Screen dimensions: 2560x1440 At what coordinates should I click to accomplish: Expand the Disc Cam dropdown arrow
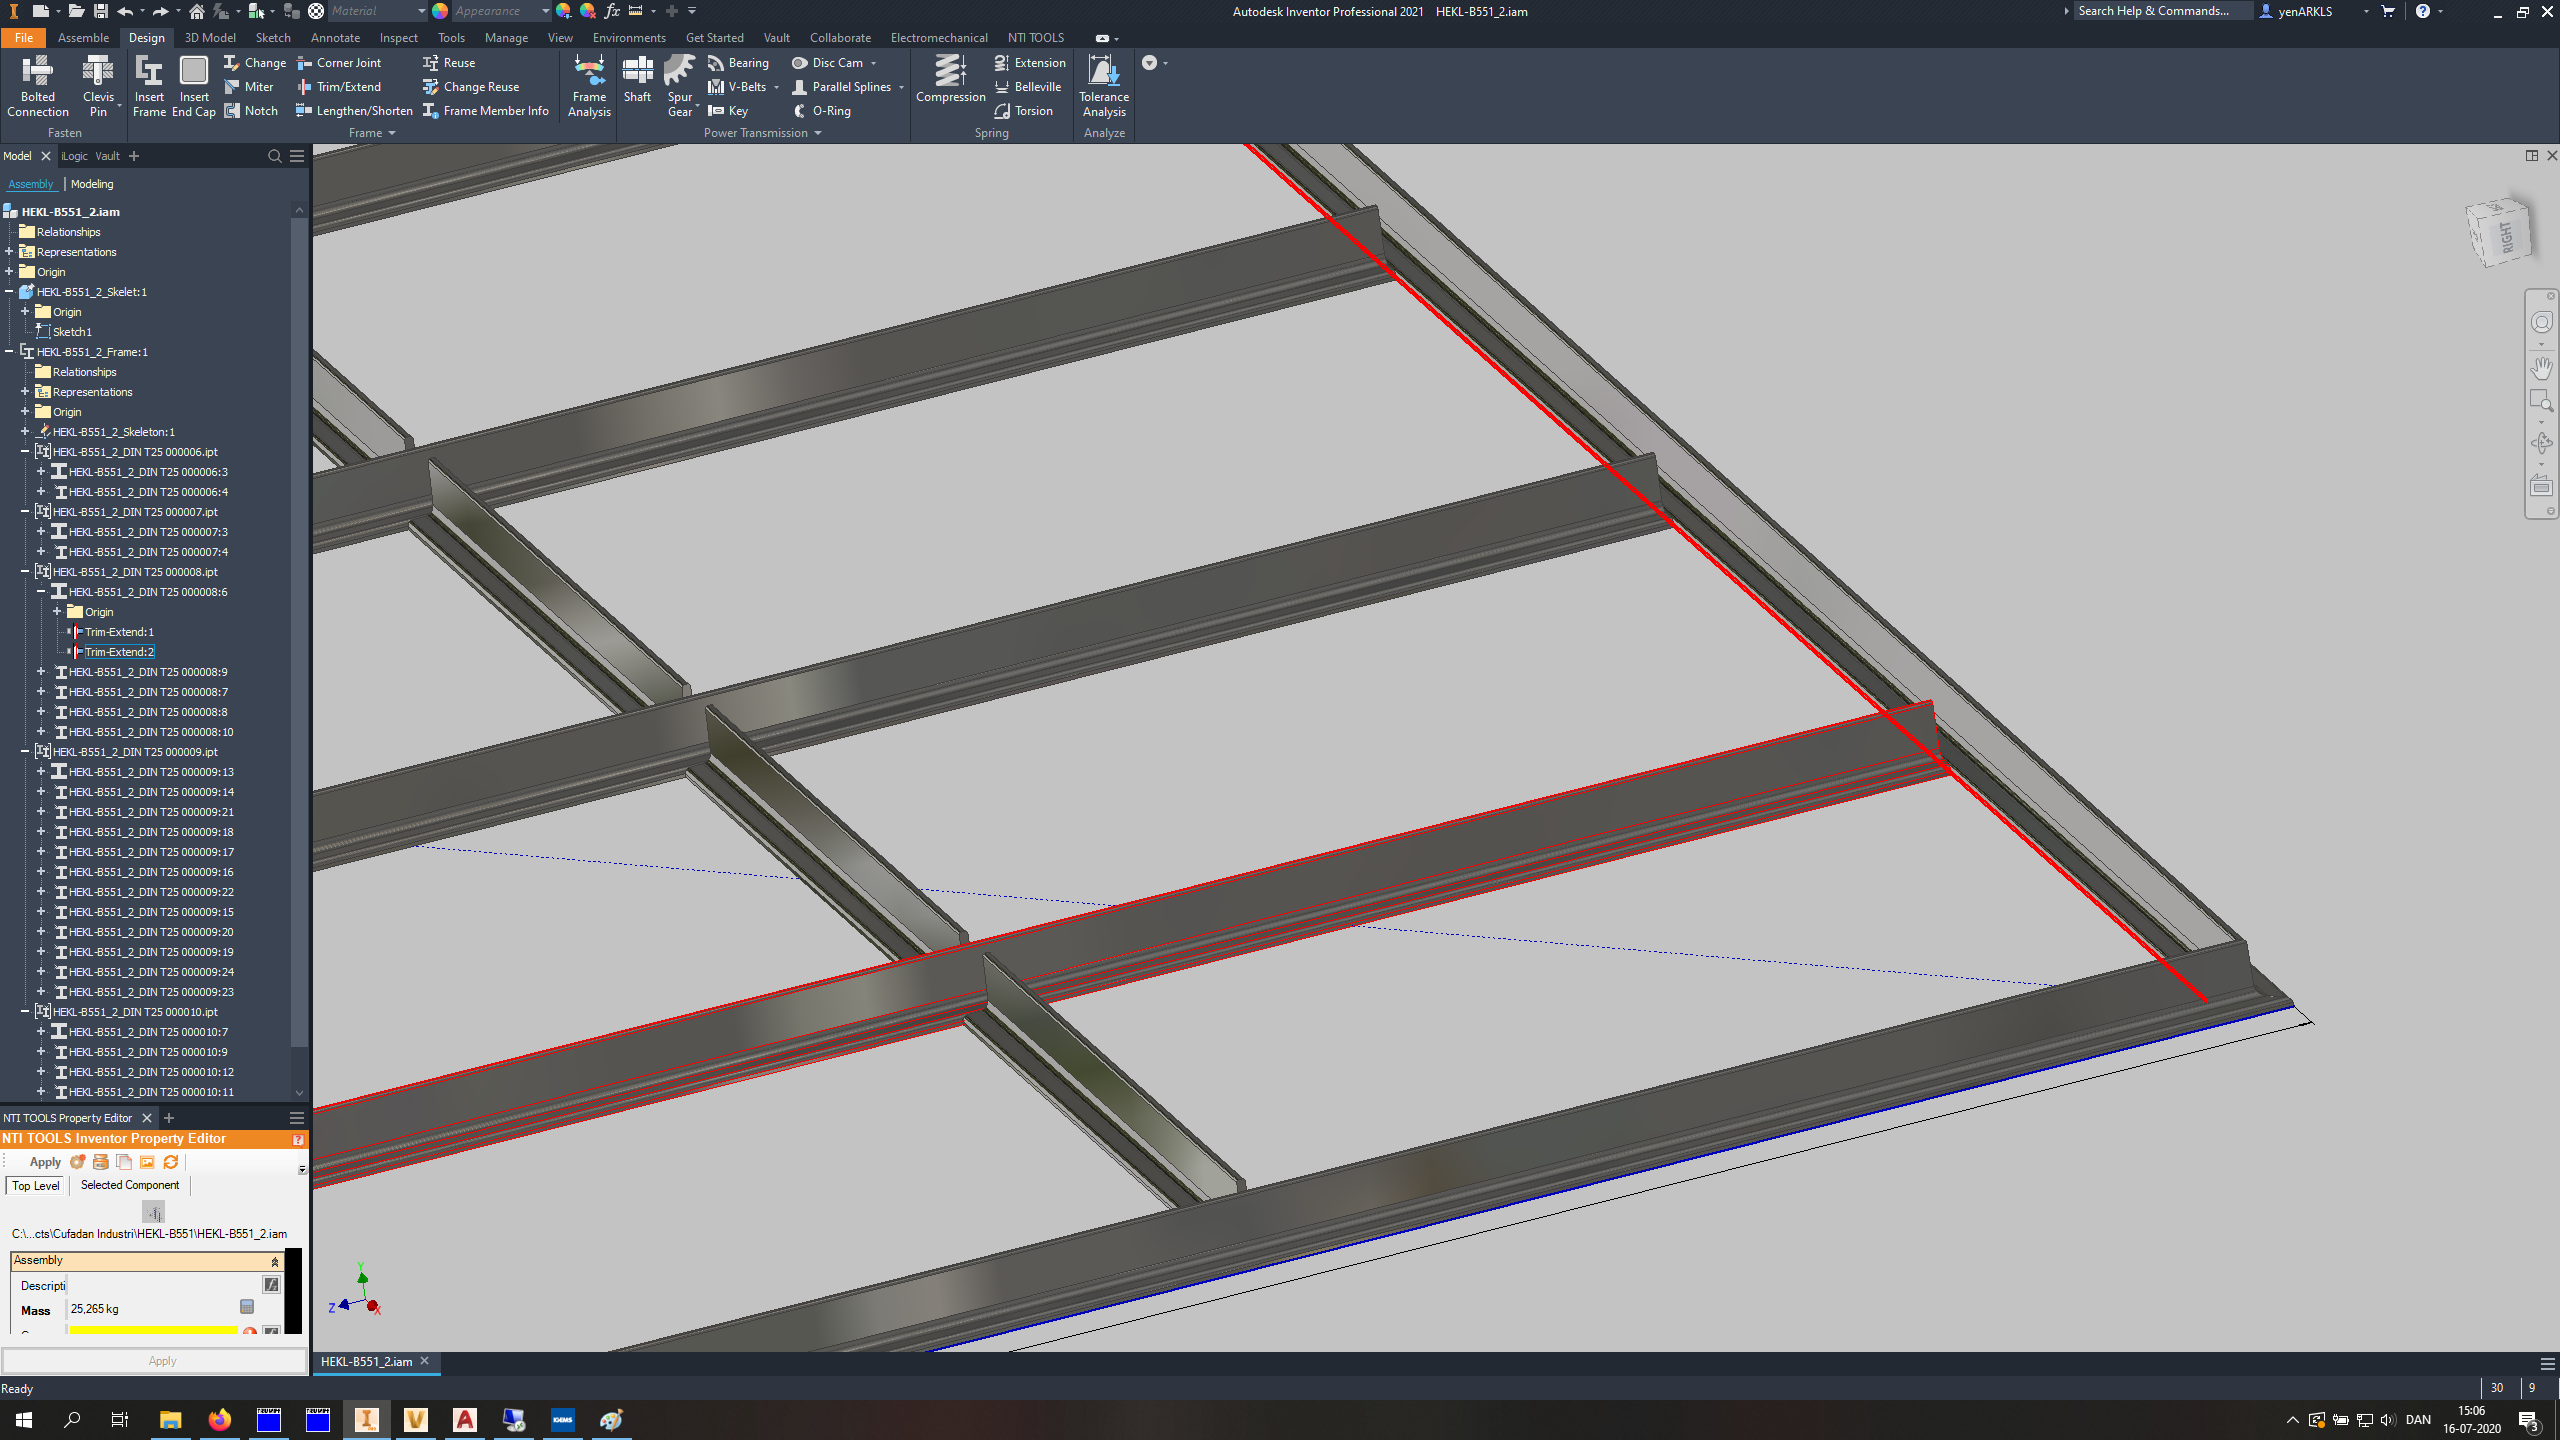873,62
